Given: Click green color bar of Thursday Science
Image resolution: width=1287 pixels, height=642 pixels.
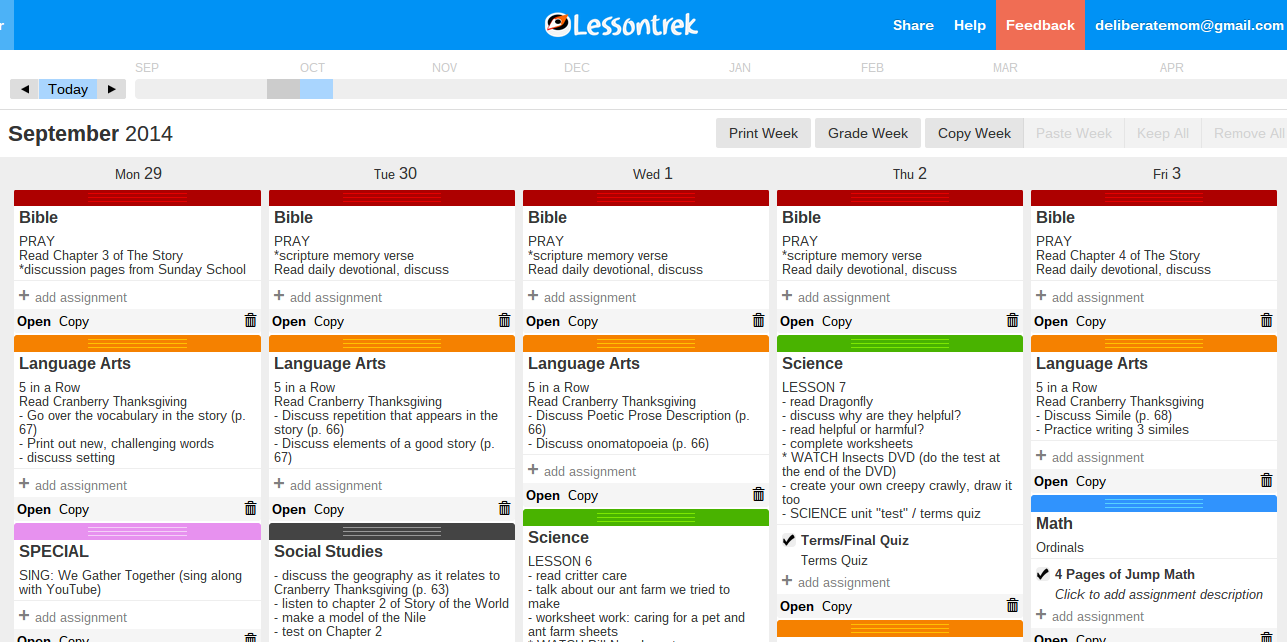Looking at the screenshot, I should click(x=900, y=344).
